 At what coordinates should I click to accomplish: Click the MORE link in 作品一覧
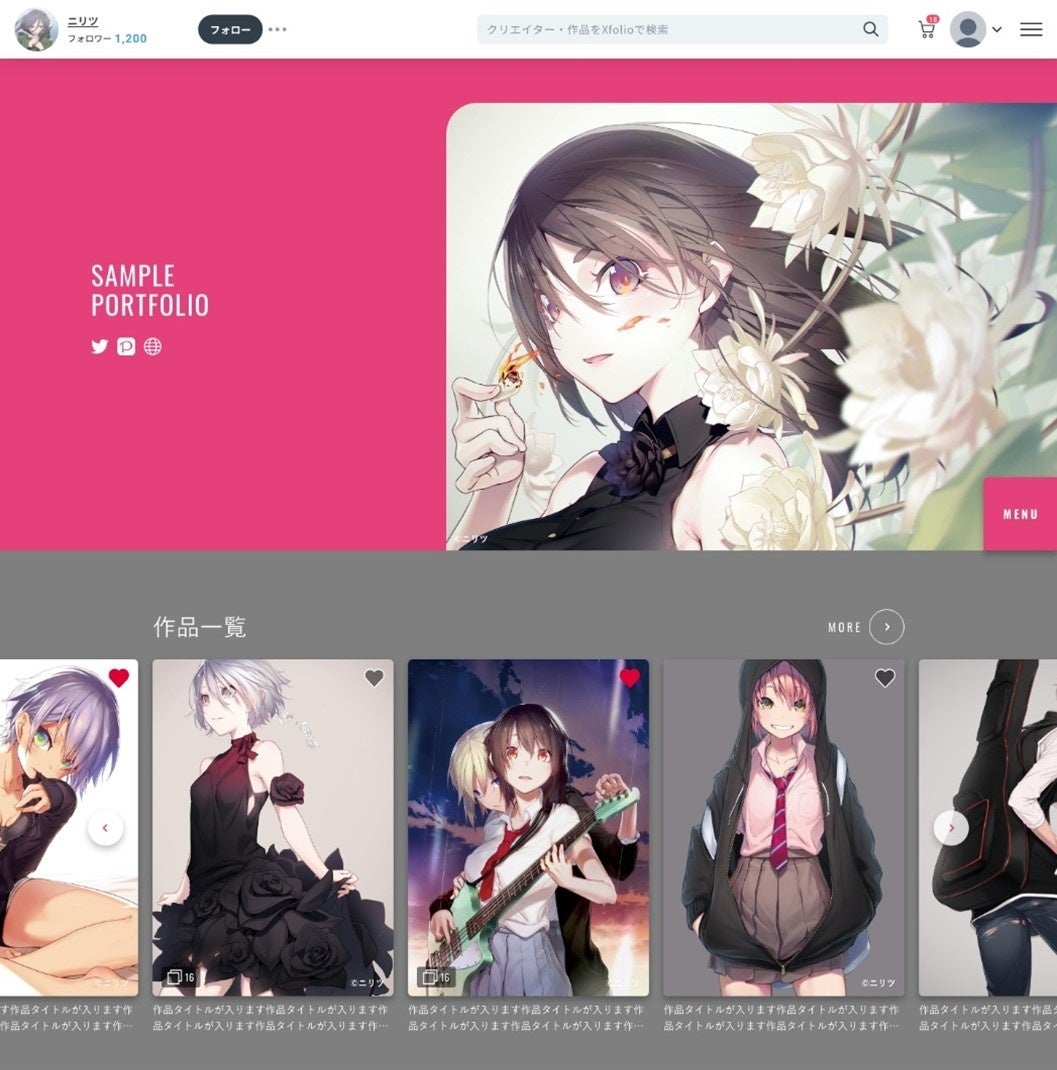(x=844, y=627)
